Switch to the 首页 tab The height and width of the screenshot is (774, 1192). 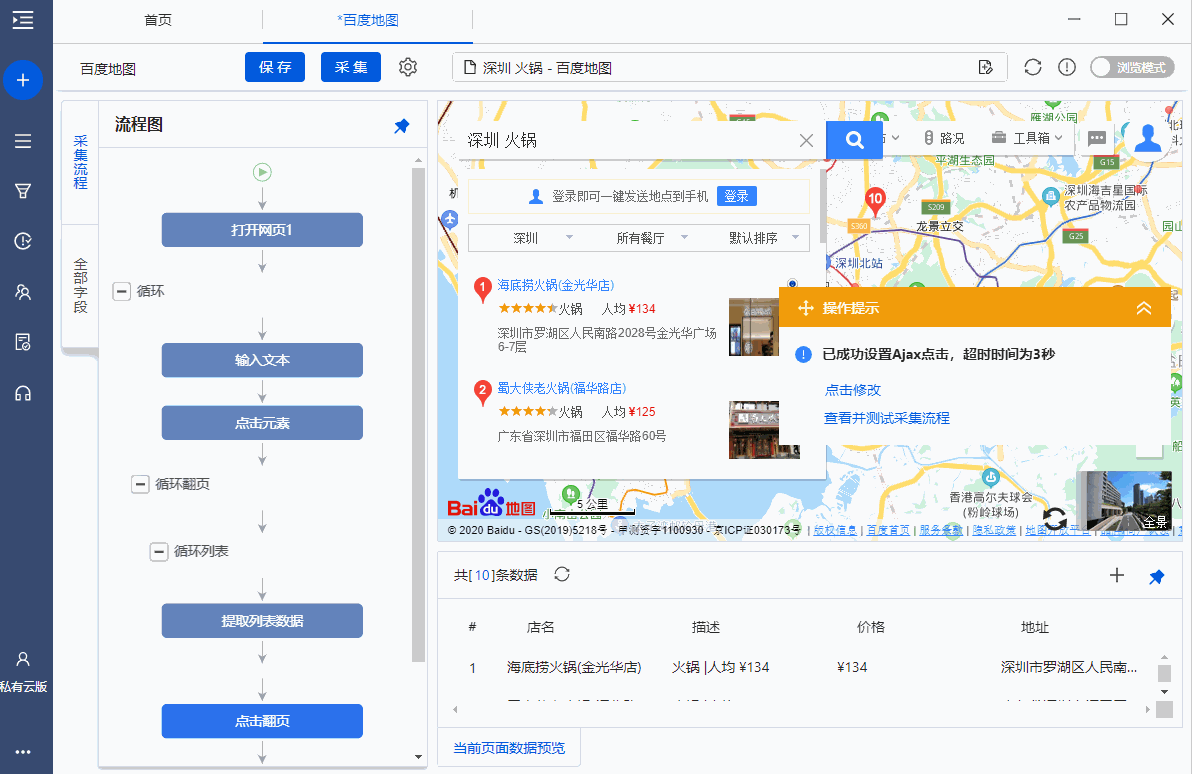158,21
